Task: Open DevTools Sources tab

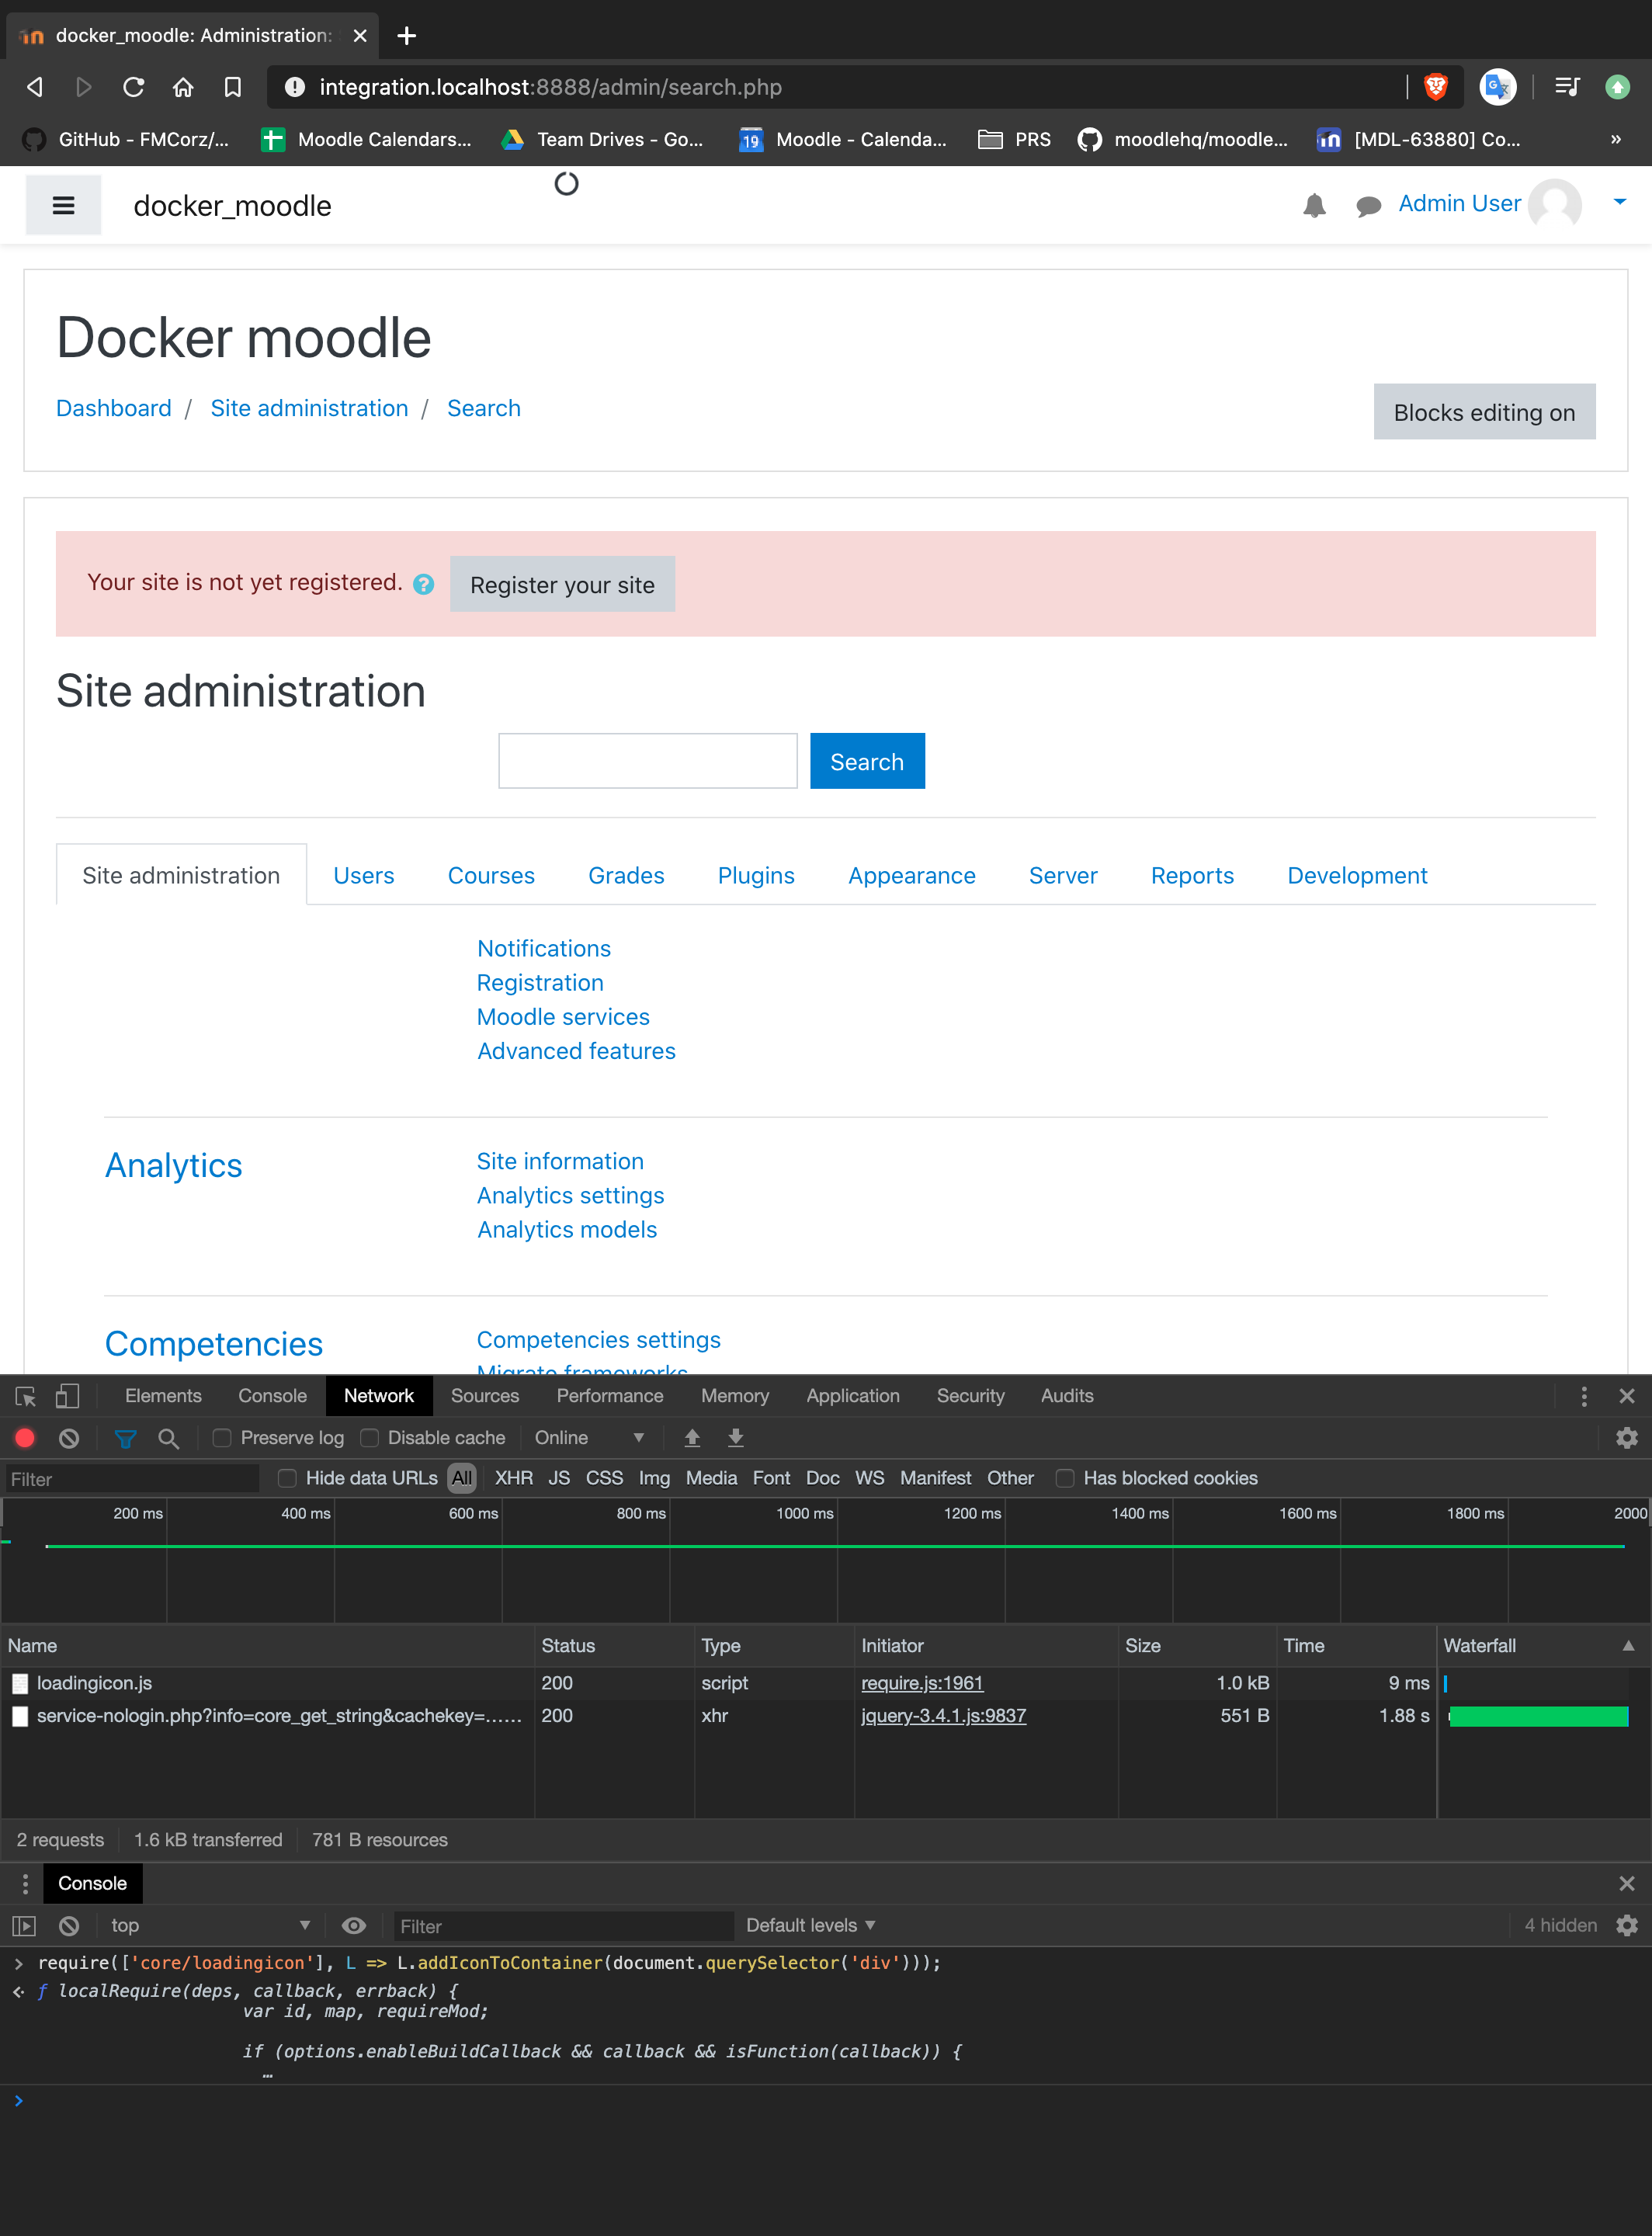Action: click(x=485, y=1396)
